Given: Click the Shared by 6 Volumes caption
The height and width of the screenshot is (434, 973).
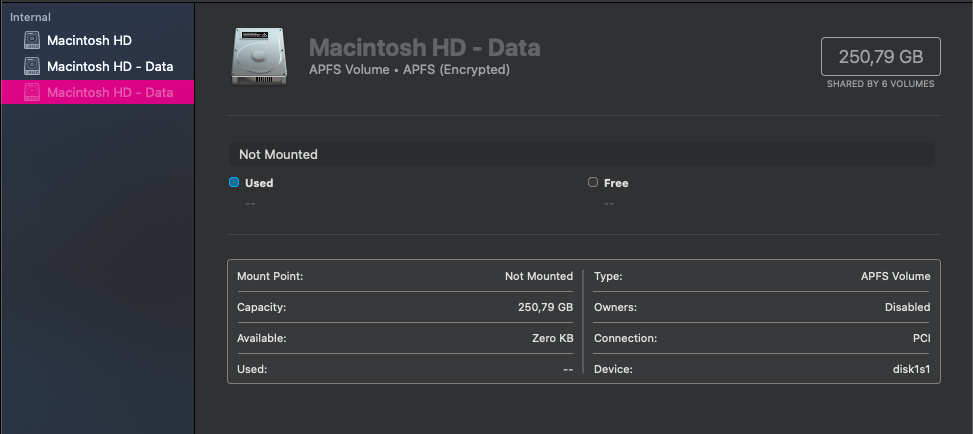Looking at the screenshot, I should 880,84.
